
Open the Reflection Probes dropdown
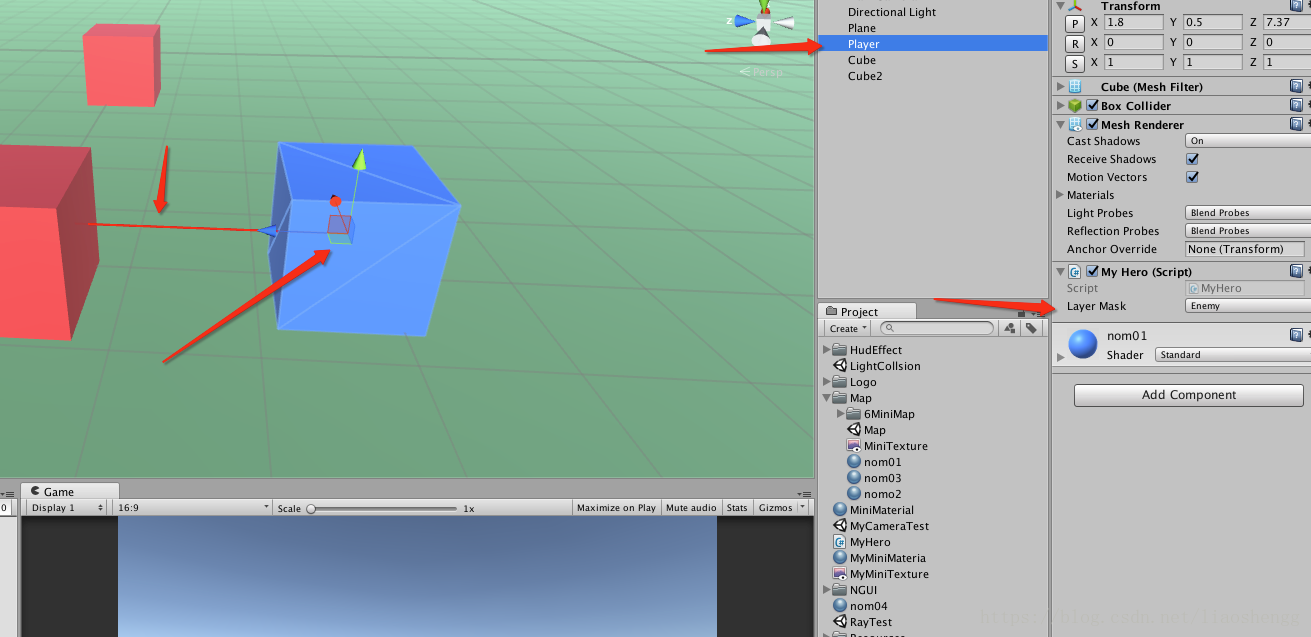1248,231
